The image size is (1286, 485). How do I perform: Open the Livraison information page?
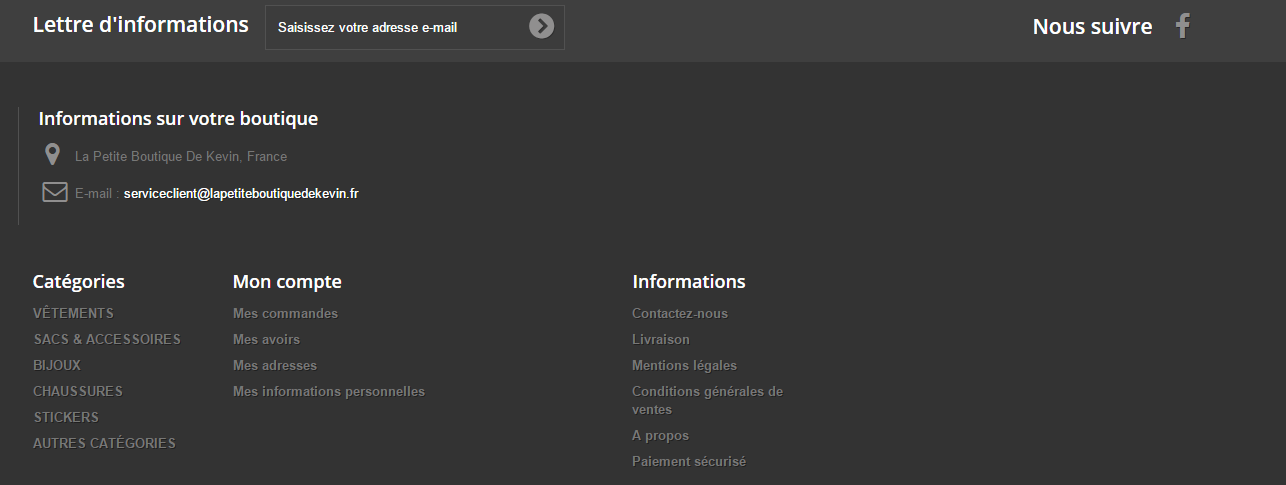click(661, 339)
